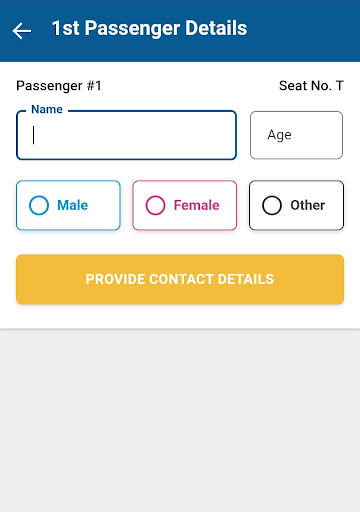The width and height of the screenshot is (360, 512).
Task: Select the Other radio circle
Action: pyautogui.click(x=272, y=205)
